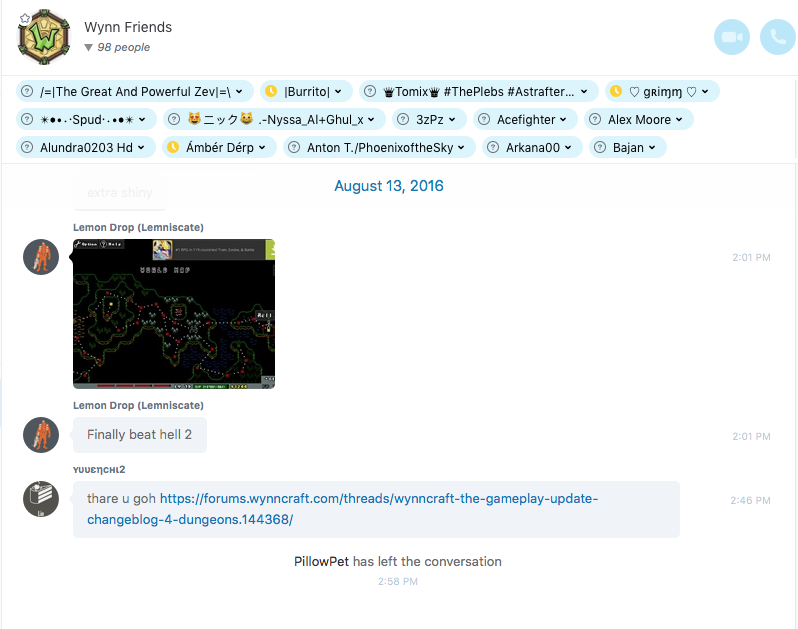Open the Arkana00 participant dropdown arrow
Viewport: 798px width, 629px height.
[568, 148]
